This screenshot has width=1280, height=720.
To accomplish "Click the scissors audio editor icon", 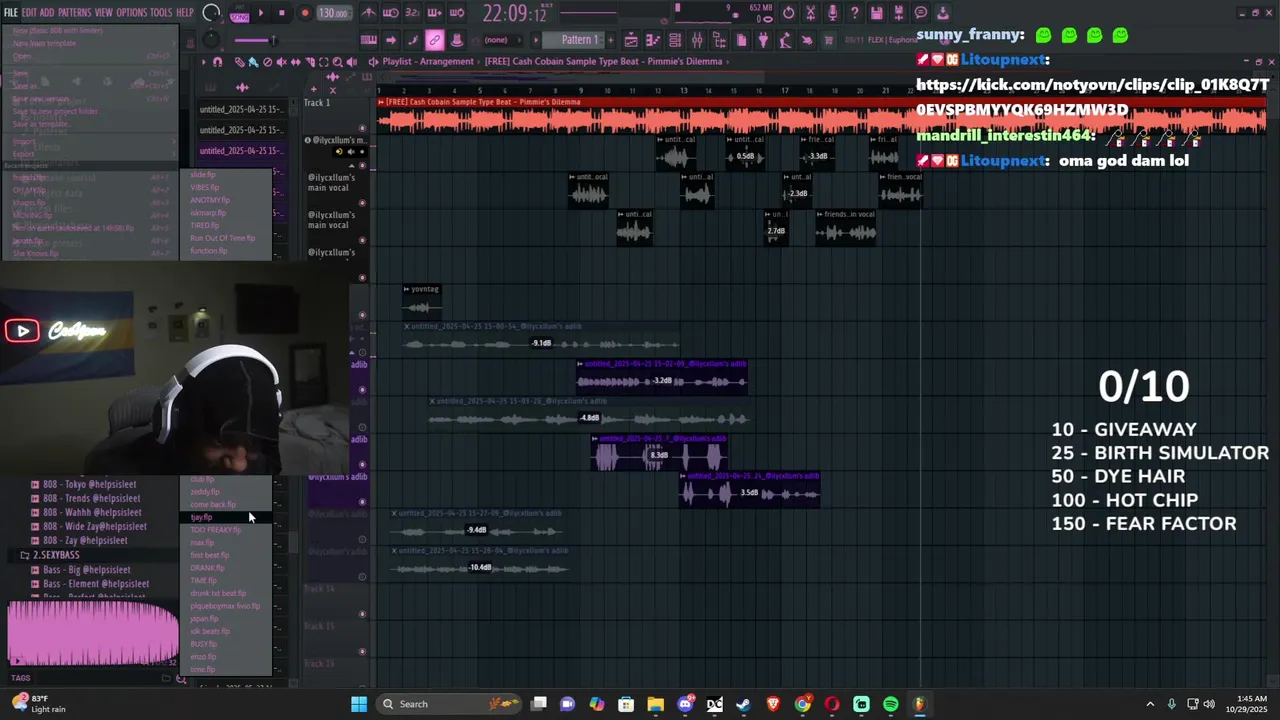I will pos(810,13).
